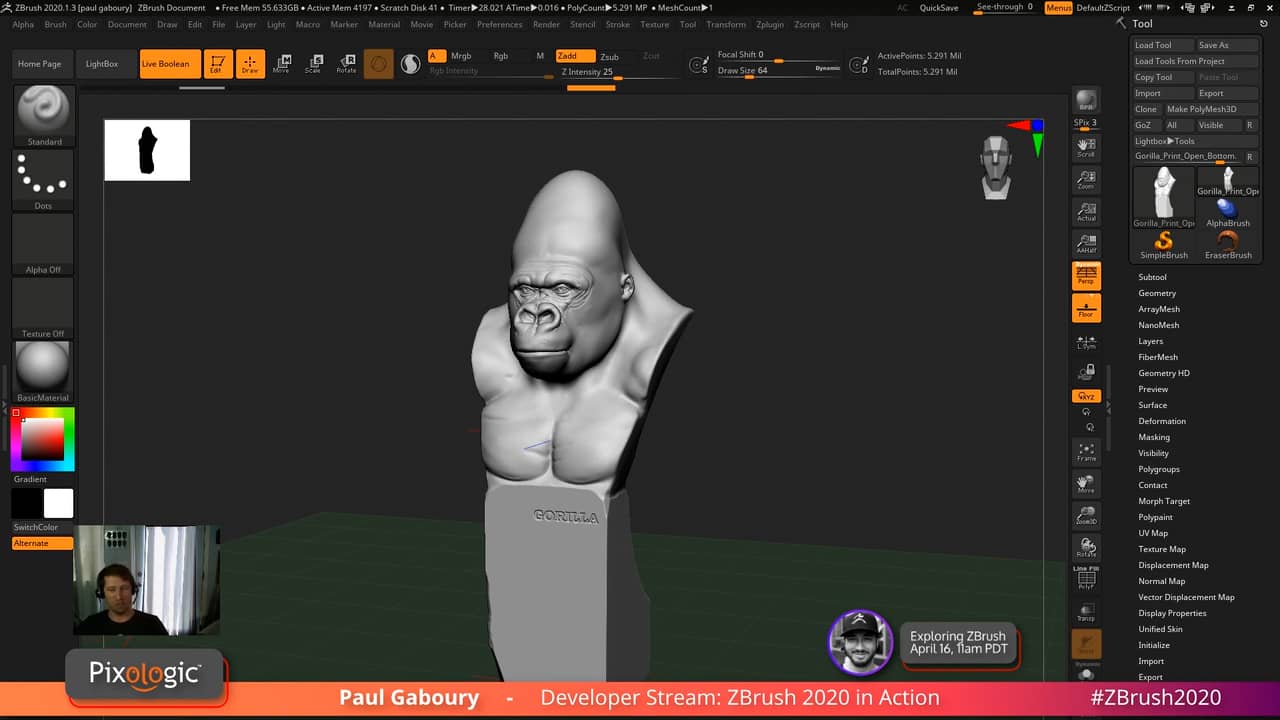Open the Standard brush selector

43,116
